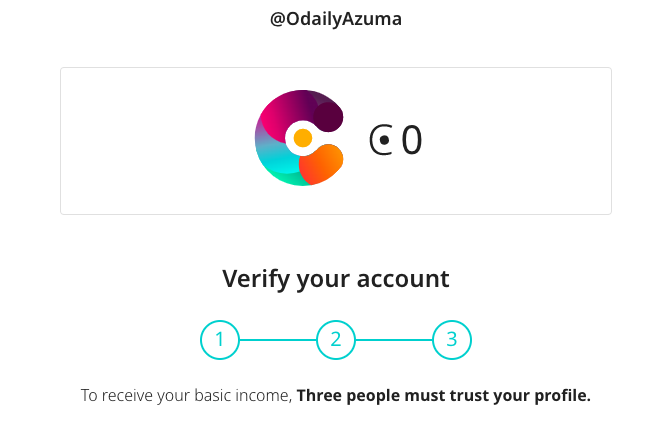
Task: Select verification step 2 circle
Action: 336,340
